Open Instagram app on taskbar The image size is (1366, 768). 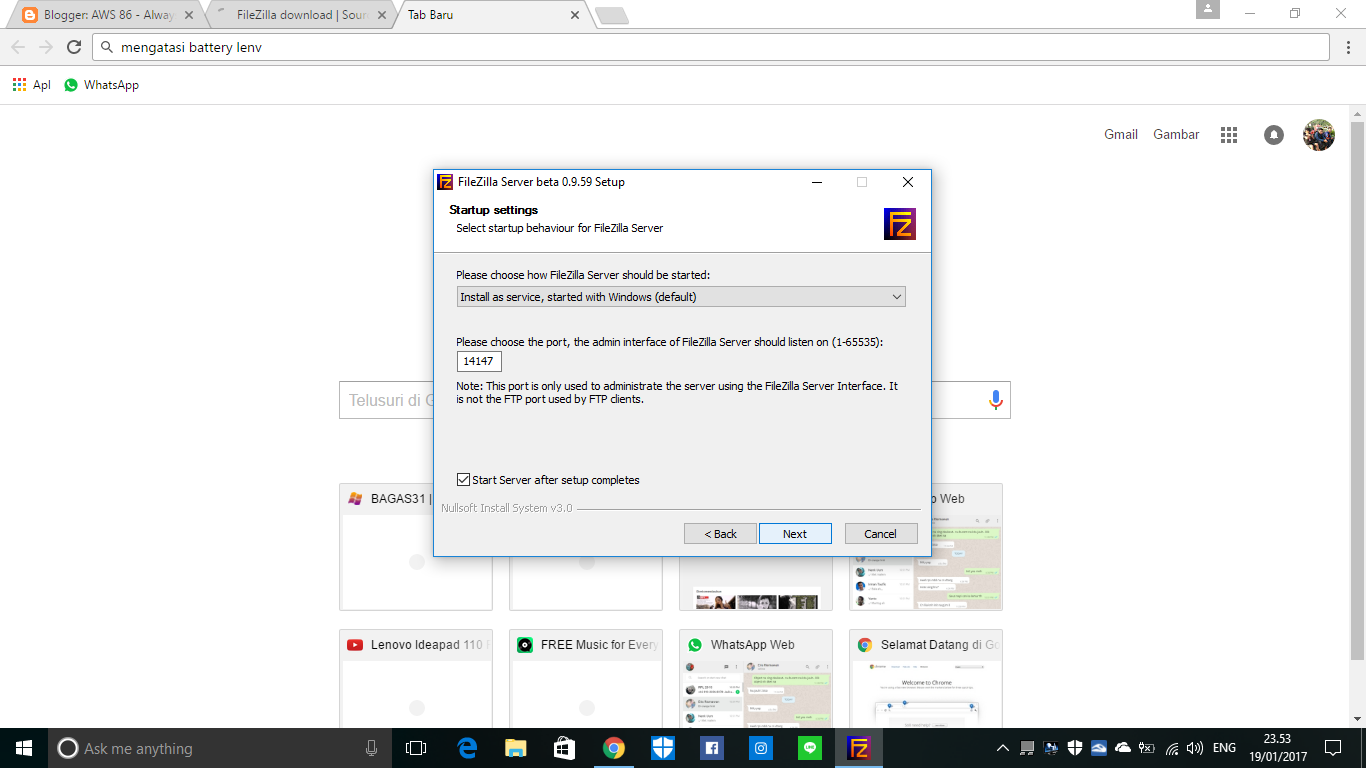click(x=760, y=748)
